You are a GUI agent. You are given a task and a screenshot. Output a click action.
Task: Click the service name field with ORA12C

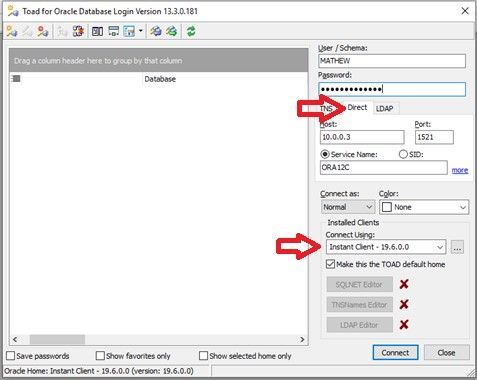[384, 167]
